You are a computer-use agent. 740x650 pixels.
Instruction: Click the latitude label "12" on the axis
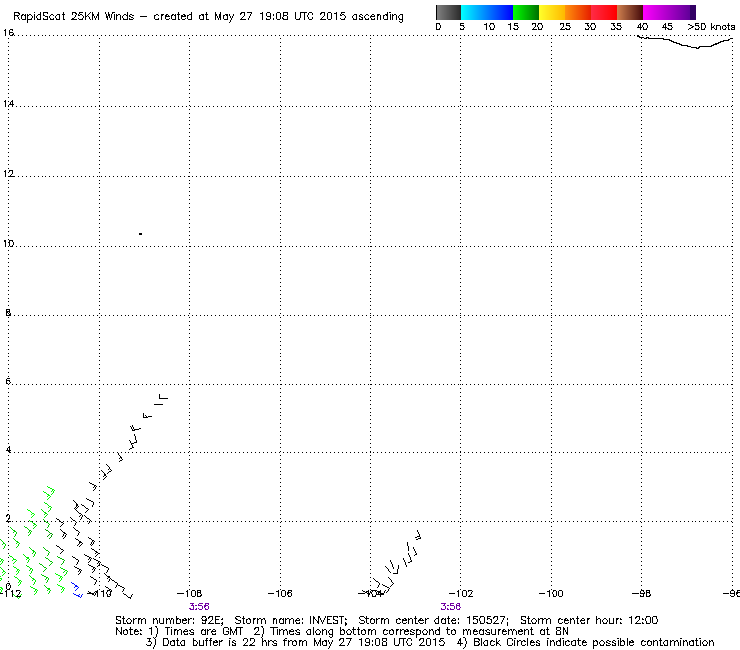coord(8,173)
